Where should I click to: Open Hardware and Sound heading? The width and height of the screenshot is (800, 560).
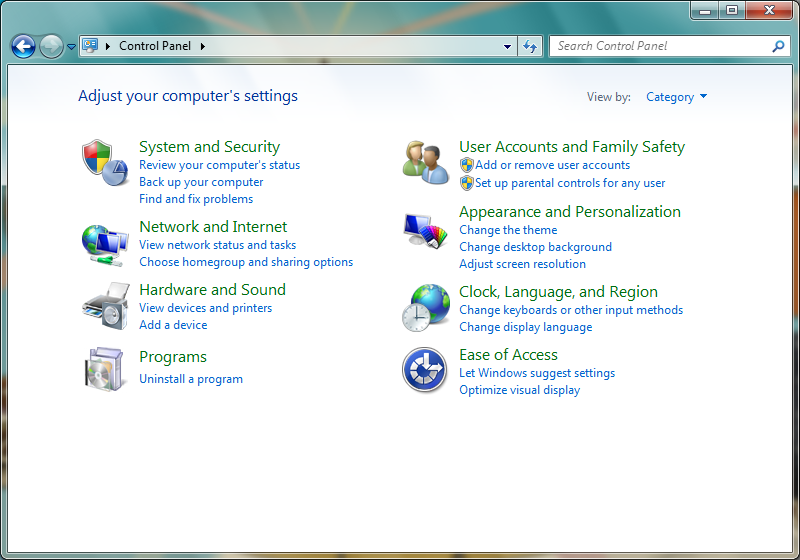pos(212,290)
